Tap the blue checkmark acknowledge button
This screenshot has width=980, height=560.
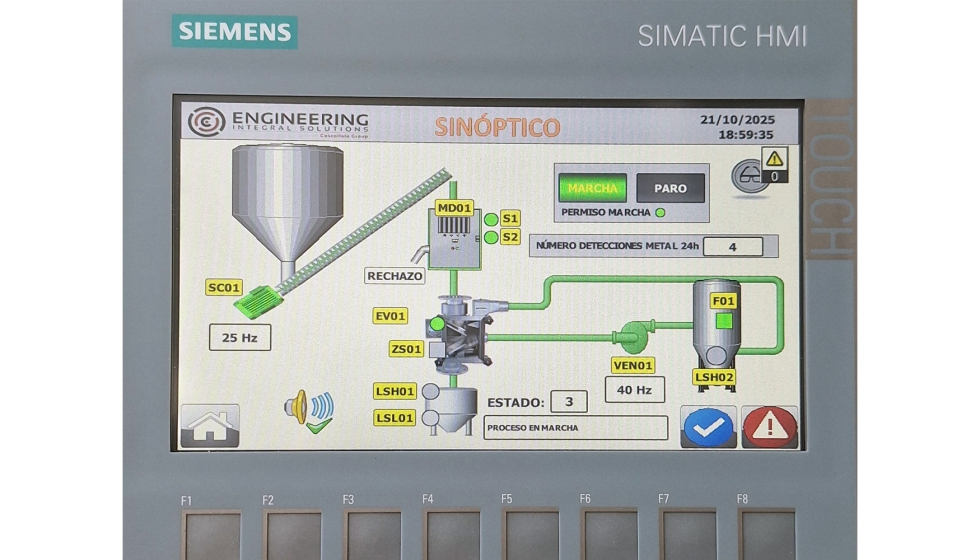(708, 427)
